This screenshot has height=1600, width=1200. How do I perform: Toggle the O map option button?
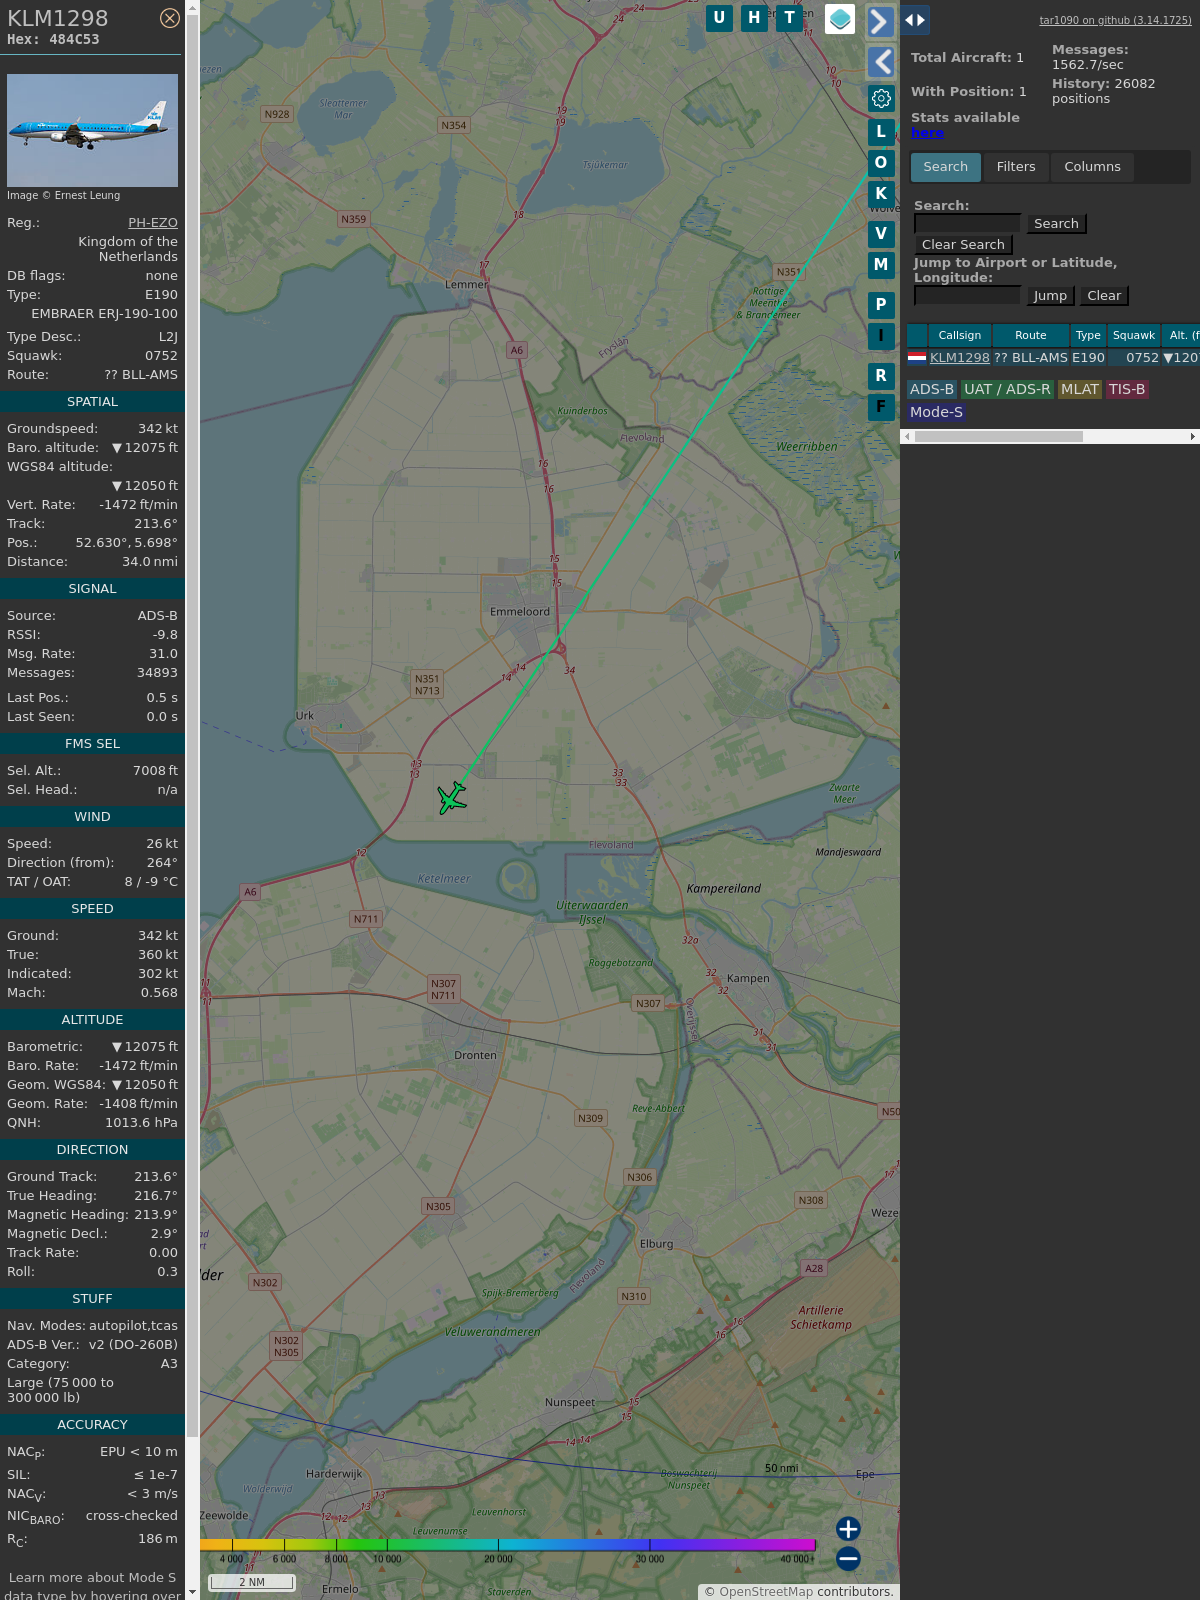click(881, 163)
